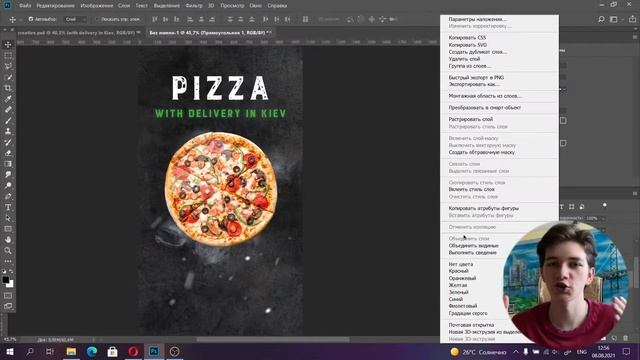Select the Gradient tool
The width and height of the screenshot is (640, 360).
pyautogui.click(x=8, y=164)
